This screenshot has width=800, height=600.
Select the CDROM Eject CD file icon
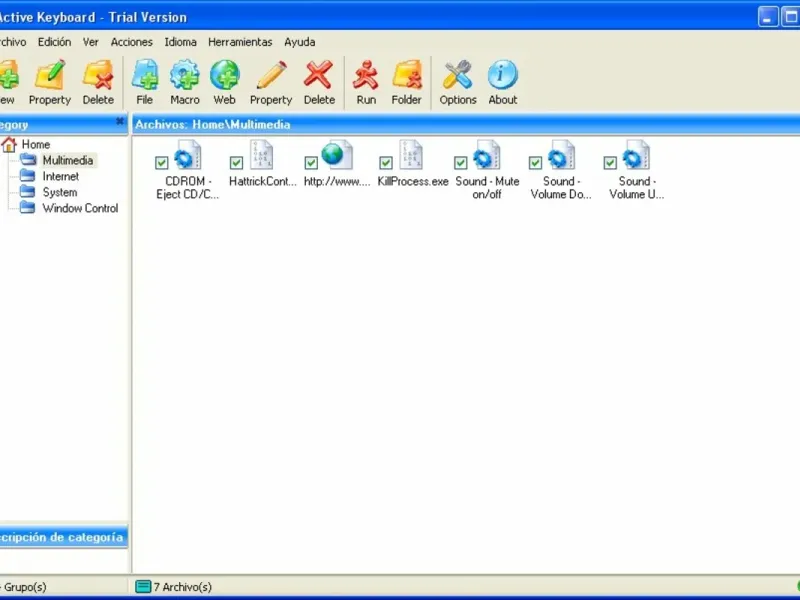tap(188, 155)
